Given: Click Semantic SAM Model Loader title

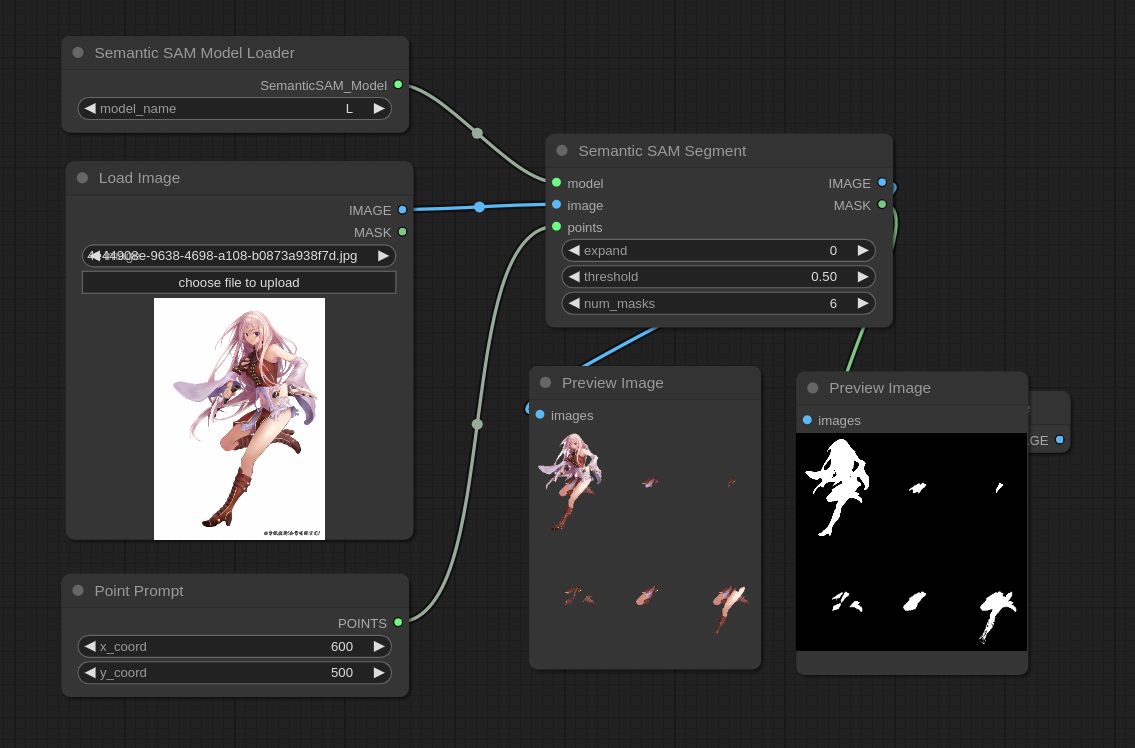Looking at the screenshot, I should tap(194, 53).
